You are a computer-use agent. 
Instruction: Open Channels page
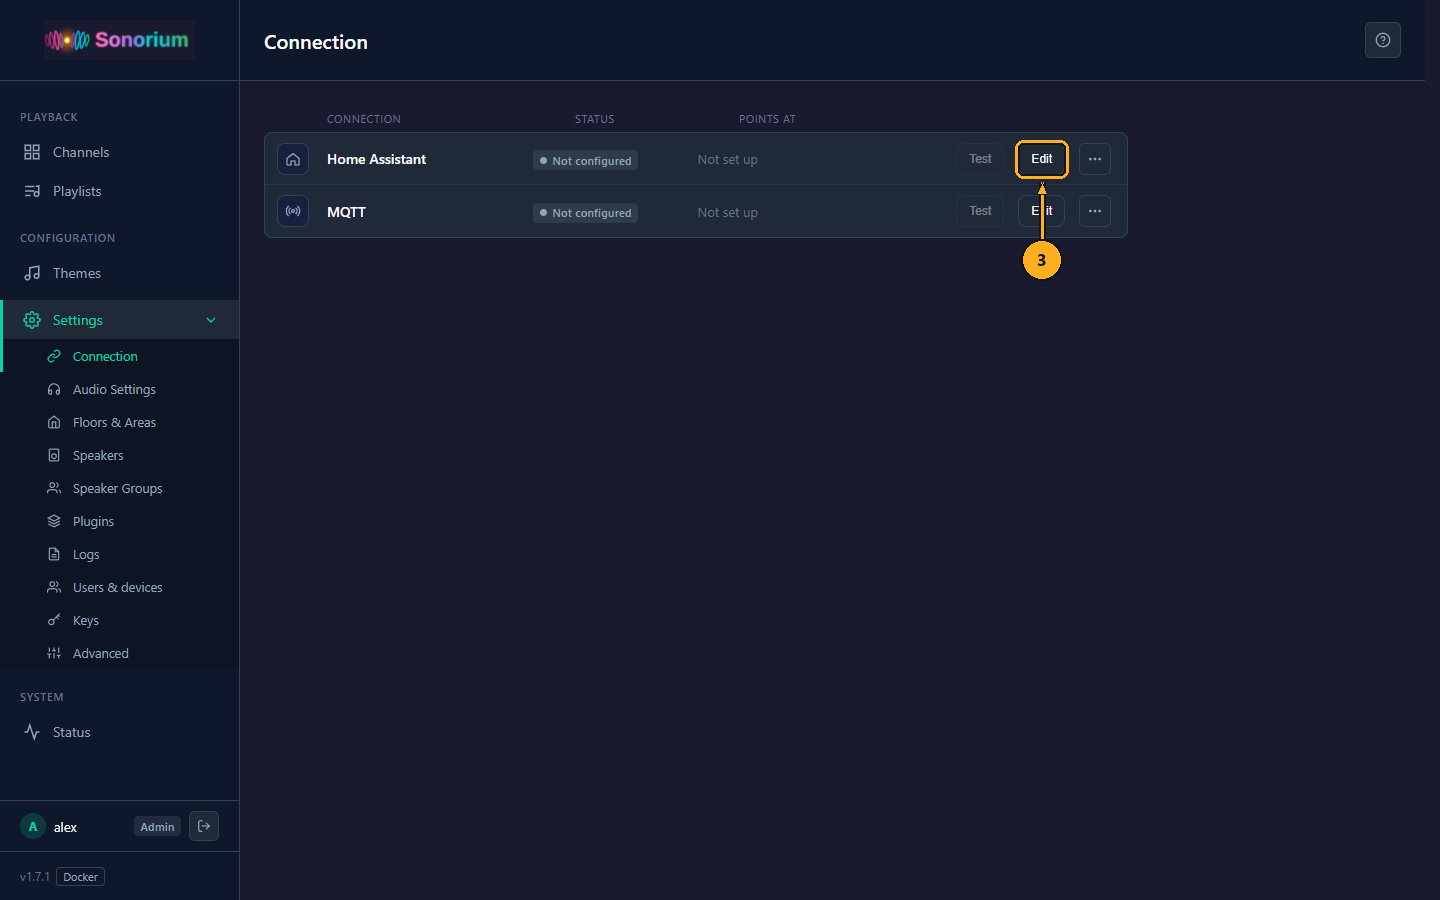120,152
